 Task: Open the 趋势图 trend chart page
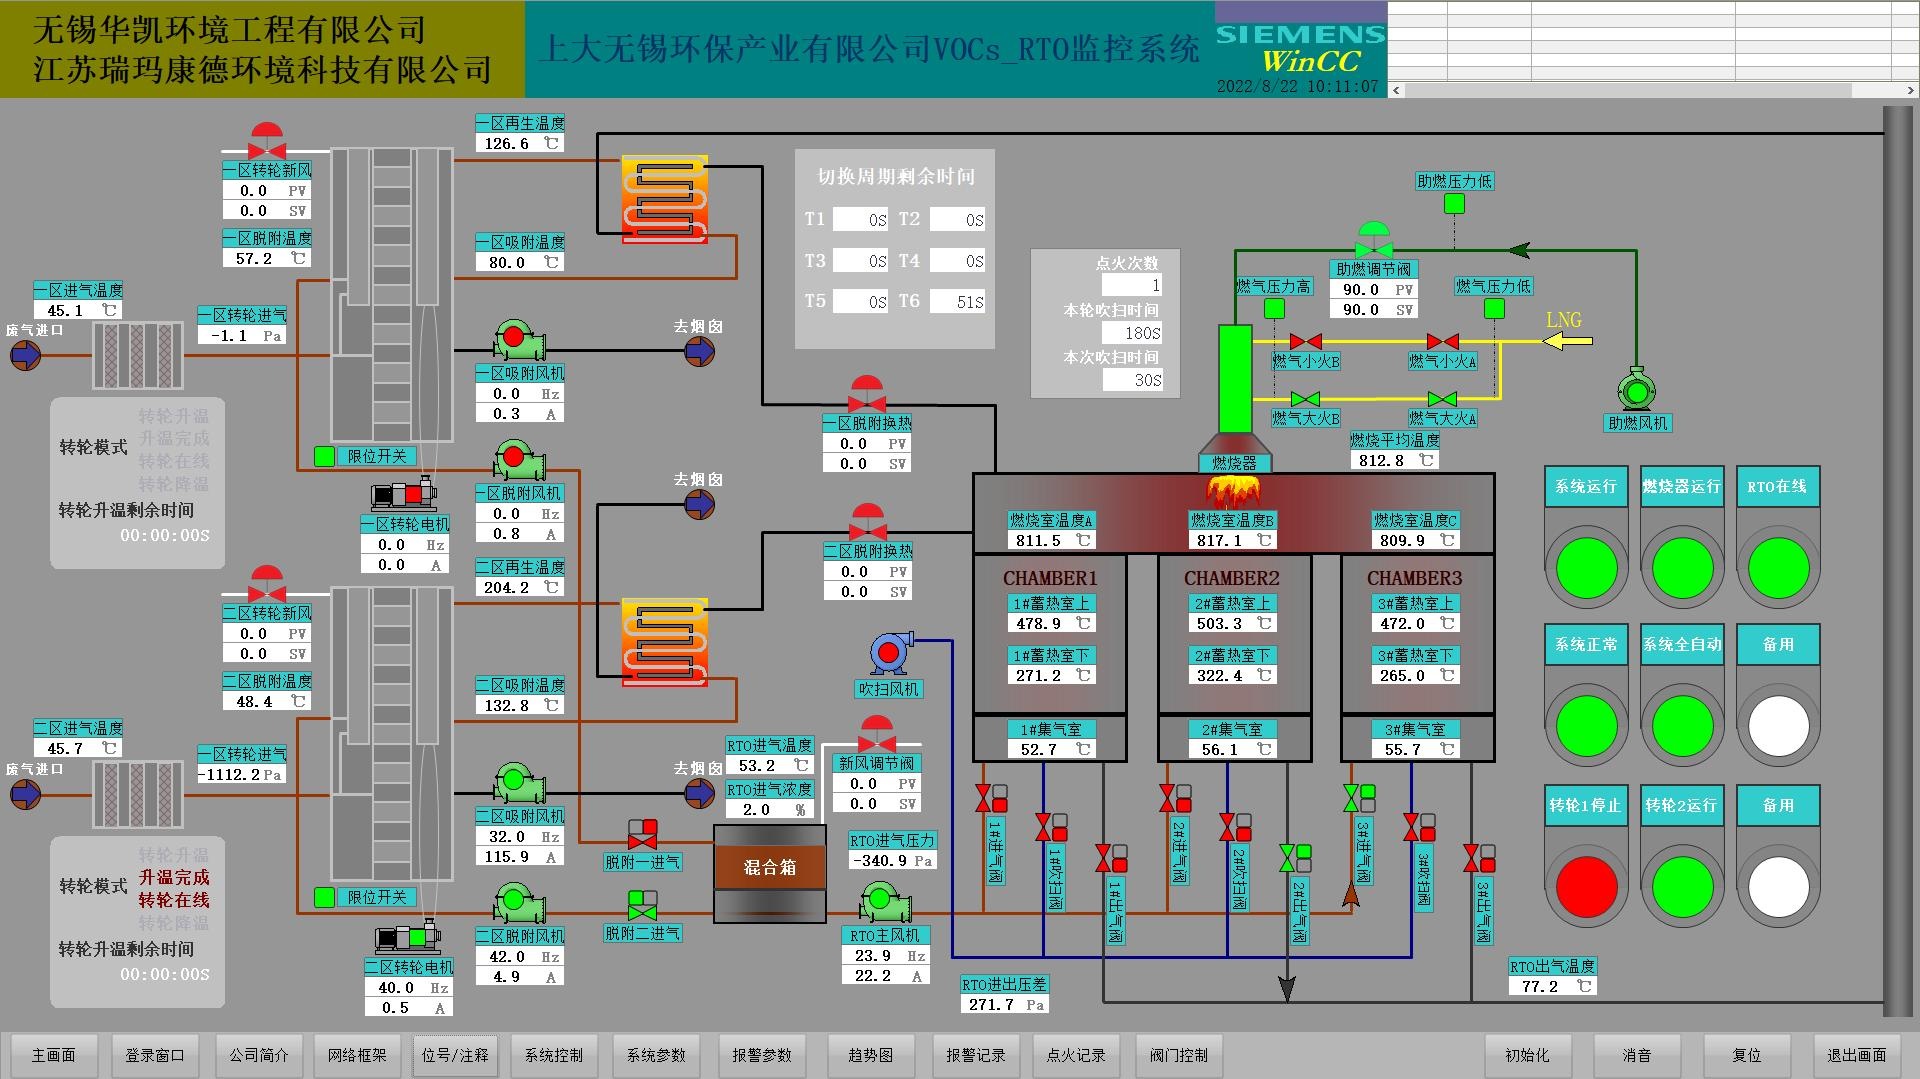click(870, 1055)
